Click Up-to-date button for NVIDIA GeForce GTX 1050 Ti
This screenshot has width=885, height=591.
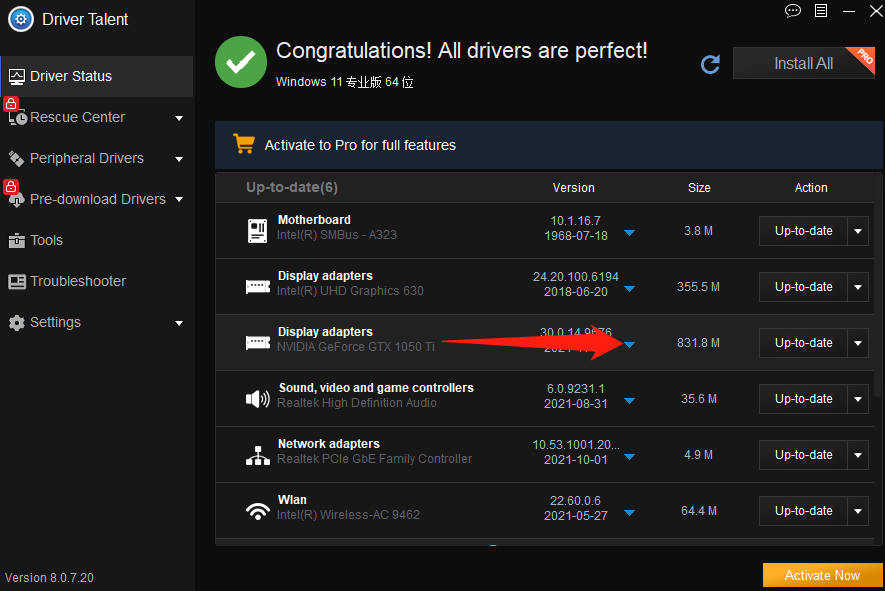pos(803,343)
